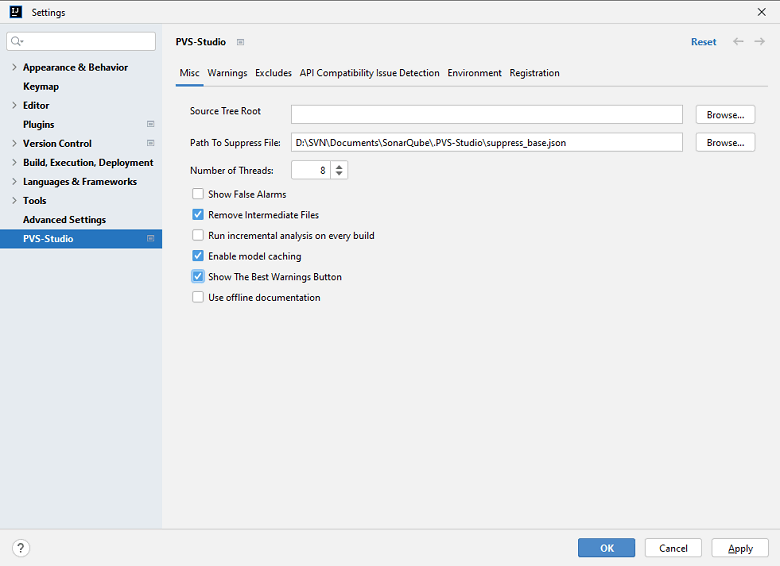The image size is (780, 566).
Task: Open the Registration tab
Action: pyautogui.click(x=534, y=73)
